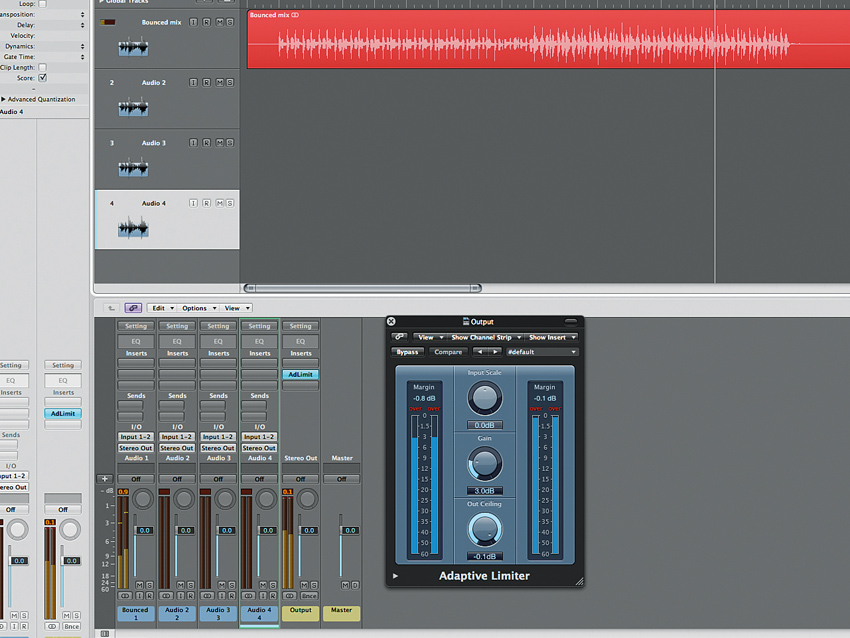Open the #default preset dropdown
The width and height of the screenshot is (850, 638).
[x=541, y=352]
